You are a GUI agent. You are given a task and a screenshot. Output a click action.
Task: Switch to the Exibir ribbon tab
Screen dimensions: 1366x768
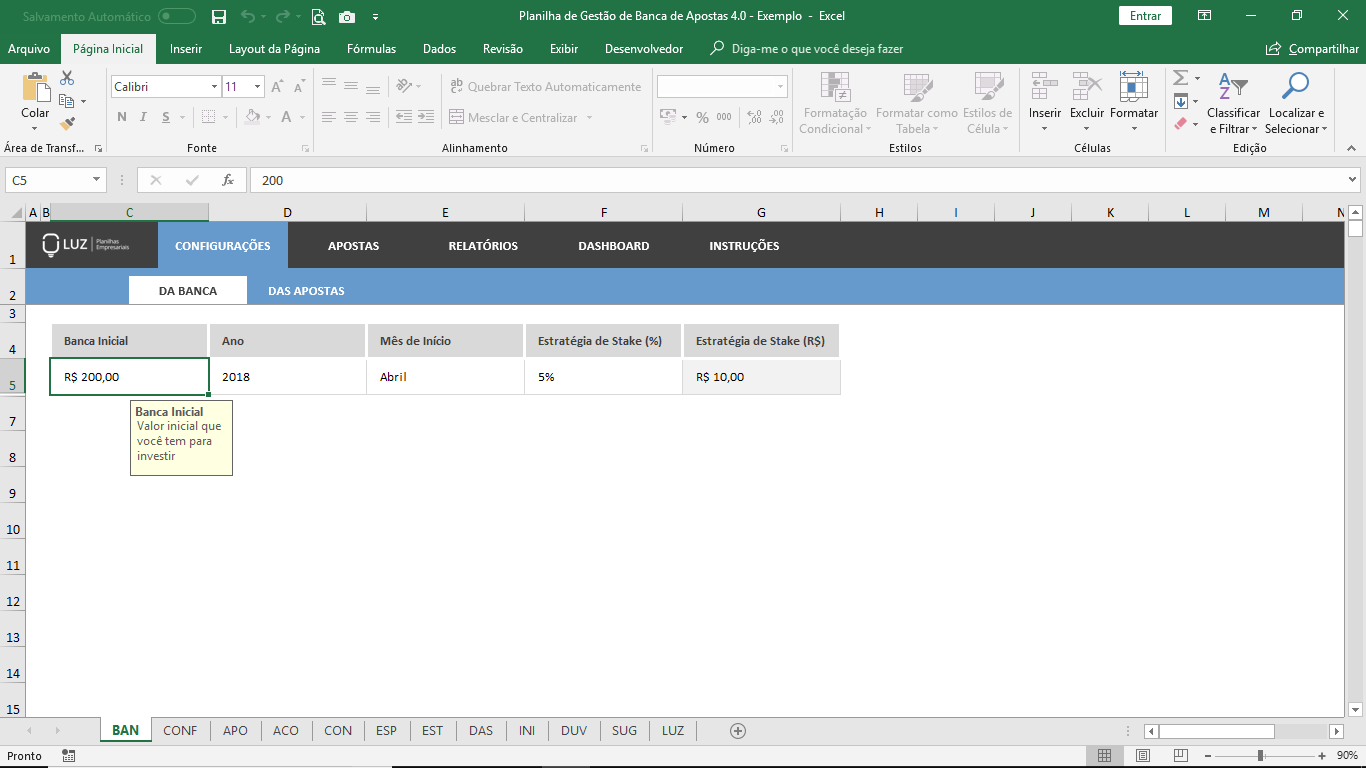[564, 49]
